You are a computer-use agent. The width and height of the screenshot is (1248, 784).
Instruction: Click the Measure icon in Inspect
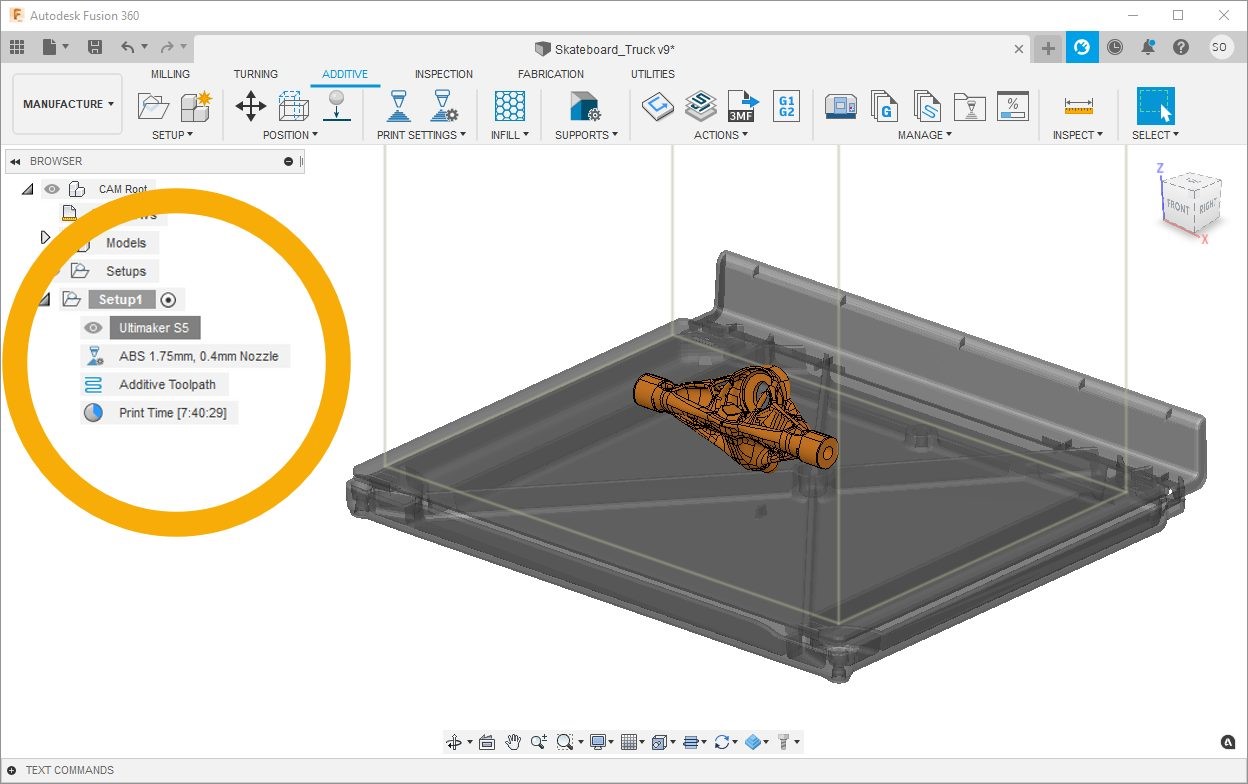(x=1077, y=106)
